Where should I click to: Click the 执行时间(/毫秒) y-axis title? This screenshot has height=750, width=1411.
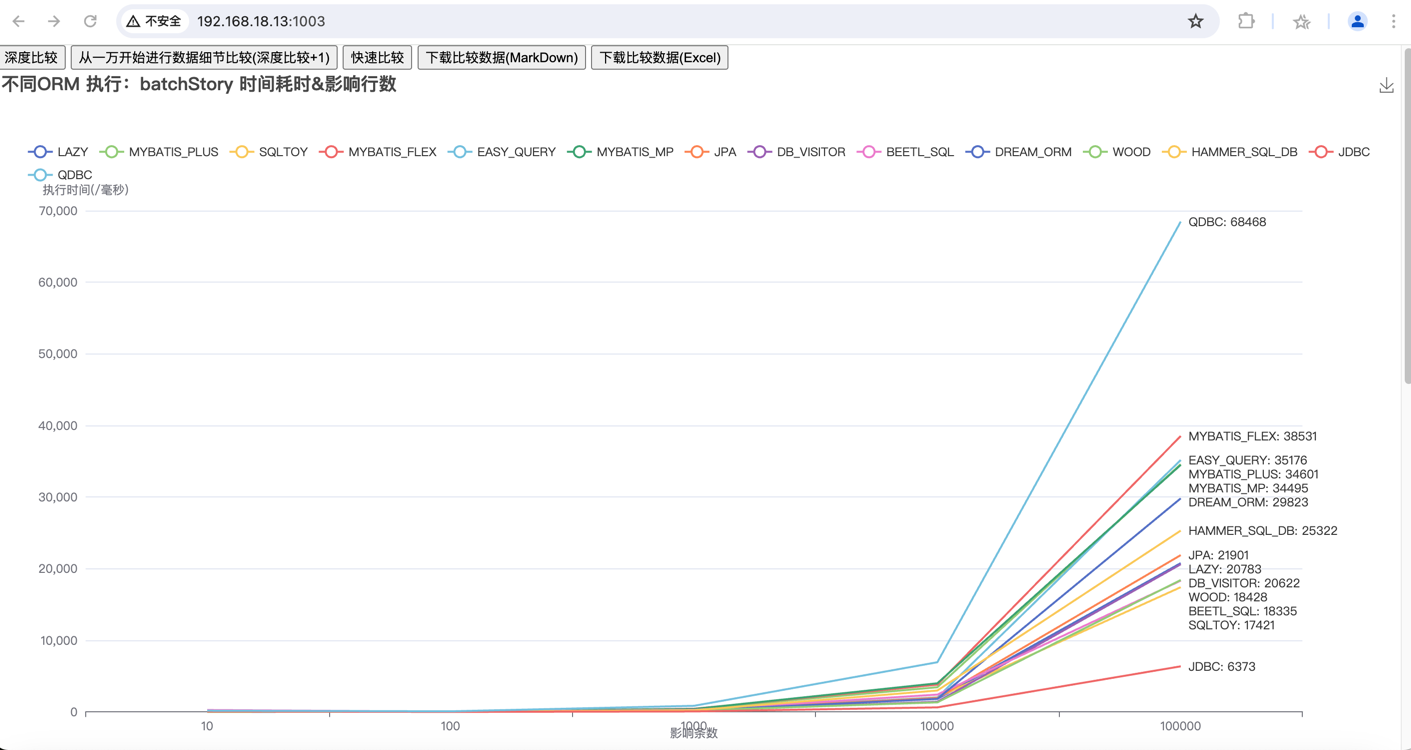[85, 190]
